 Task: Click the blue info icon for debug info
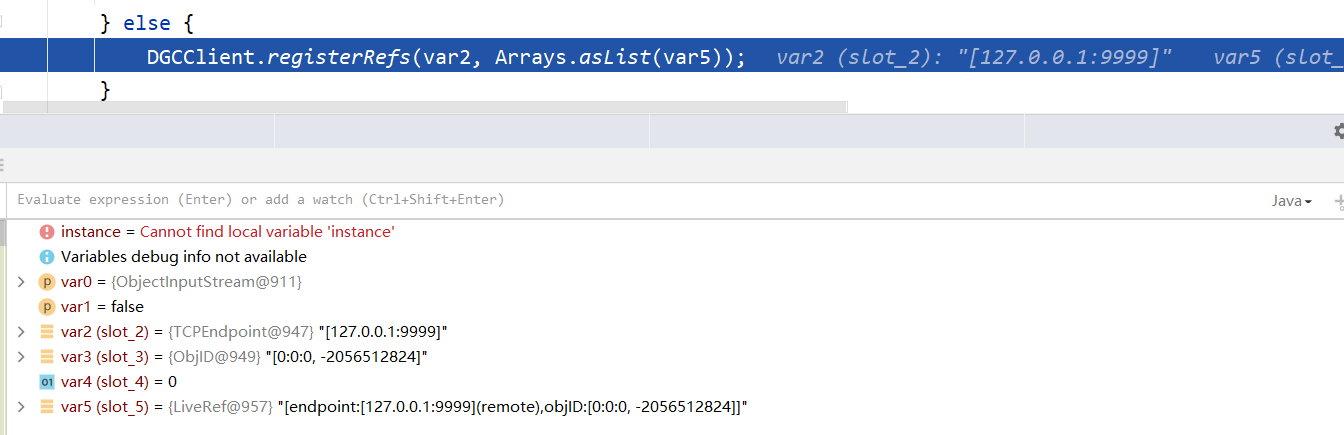(x=46, y=257)
